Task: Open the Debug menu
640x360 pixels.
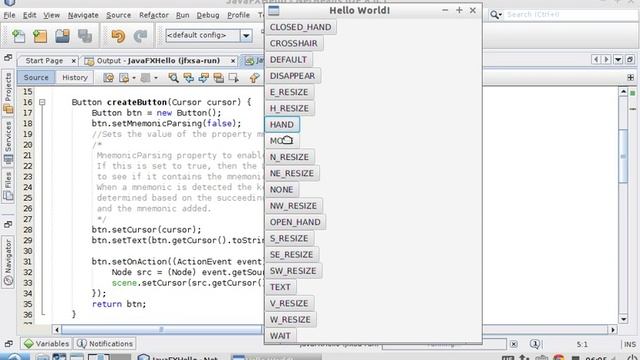Action: 208,15
